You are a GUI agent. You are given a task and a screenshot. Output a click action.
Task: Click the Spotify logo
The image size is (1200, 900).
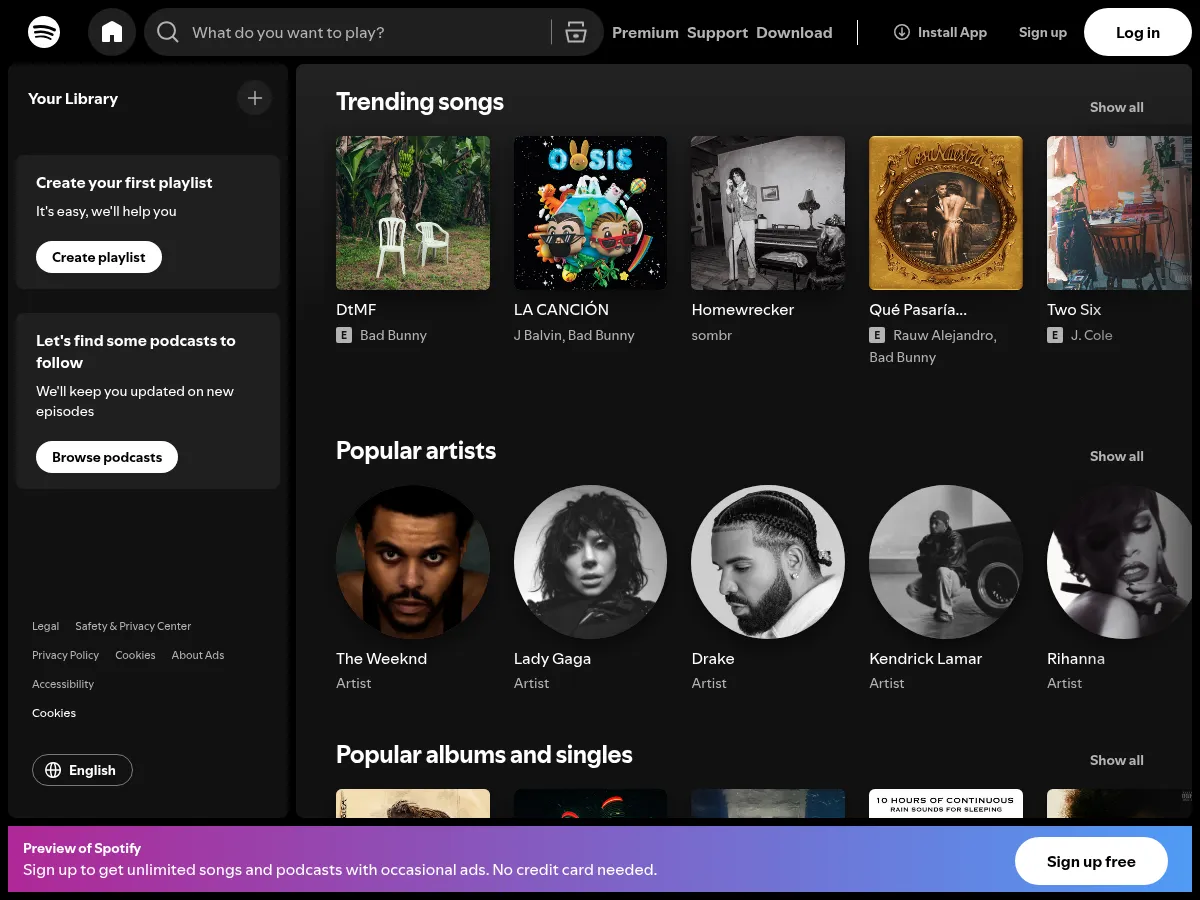[x=44, y=31]
